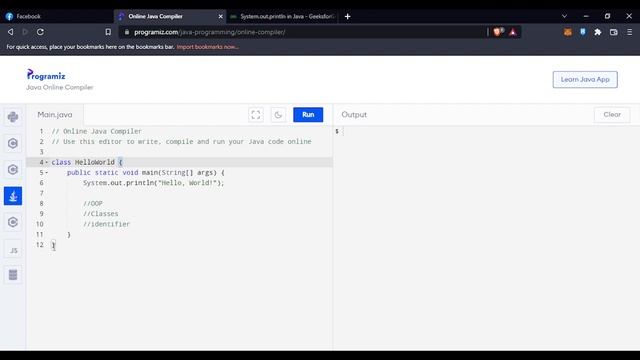Open the MetaMask fox extension
This screenshot has height=360, width=640.
click(568, 32)
